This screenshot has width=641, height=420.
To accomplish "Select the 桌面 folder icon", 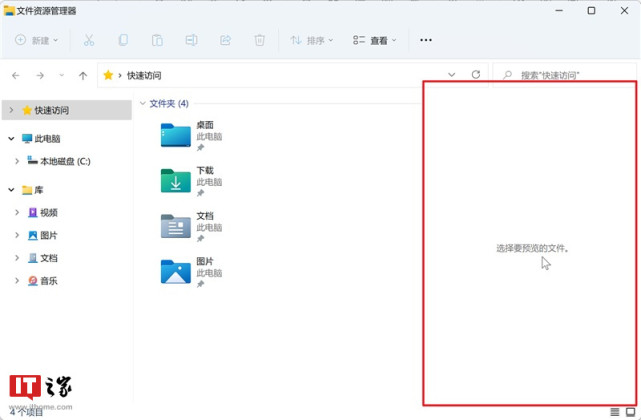I will [176, 135].
